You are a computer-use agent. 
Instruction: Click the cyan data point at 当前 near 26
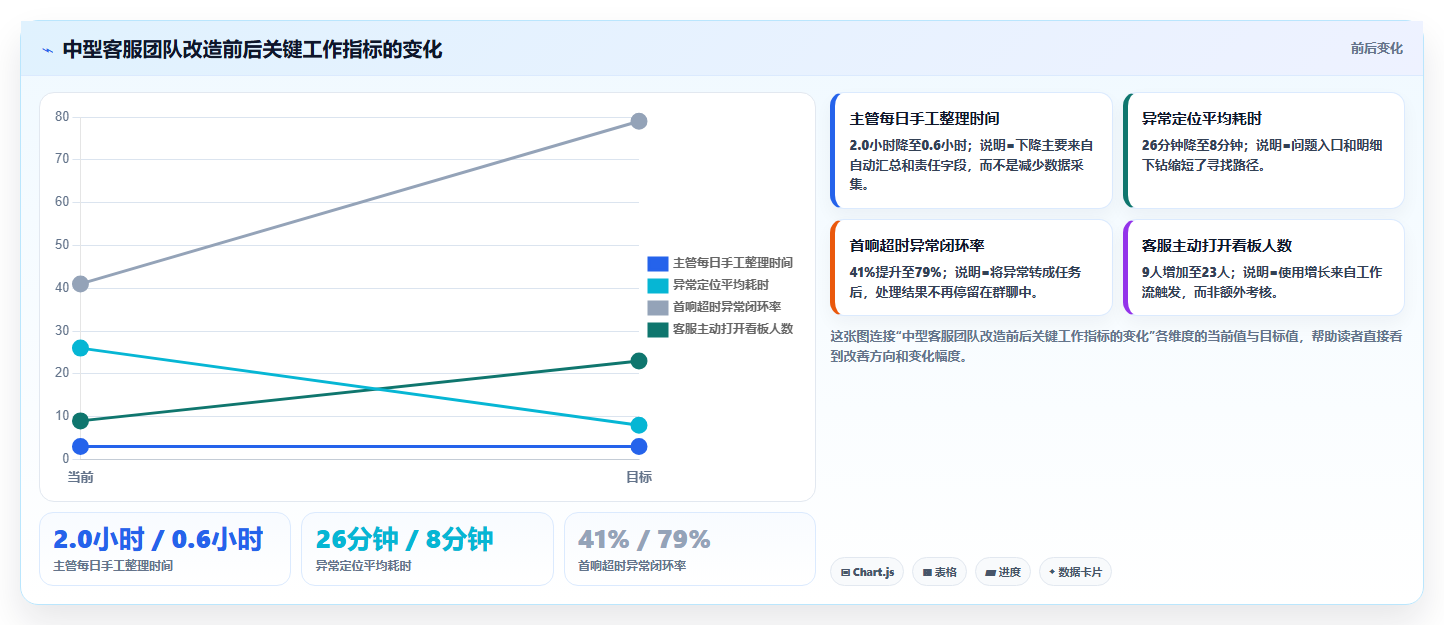click(80, 348)
